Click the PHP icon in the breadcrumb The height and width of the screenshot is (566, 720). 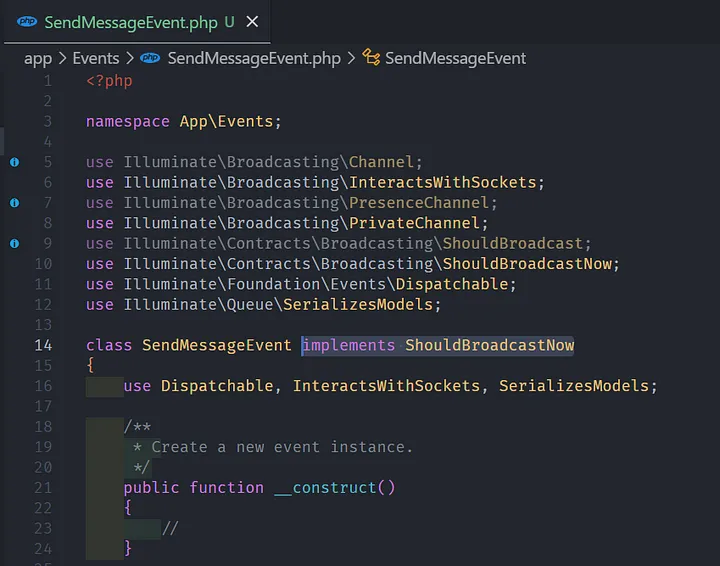(150, 58)
